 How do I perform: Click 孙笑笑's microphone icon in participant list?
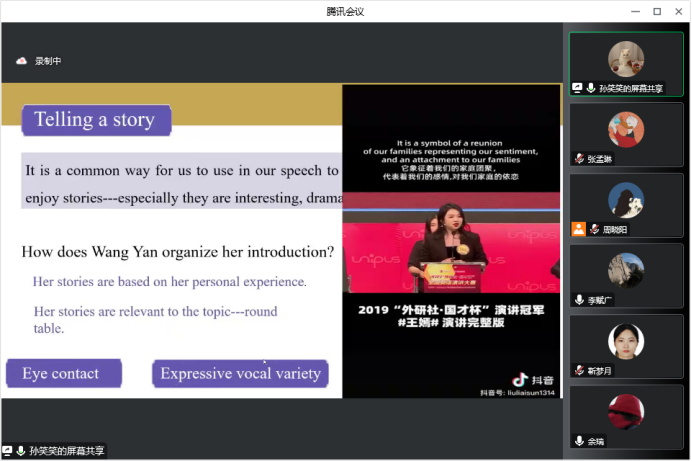tap(591, 88)
